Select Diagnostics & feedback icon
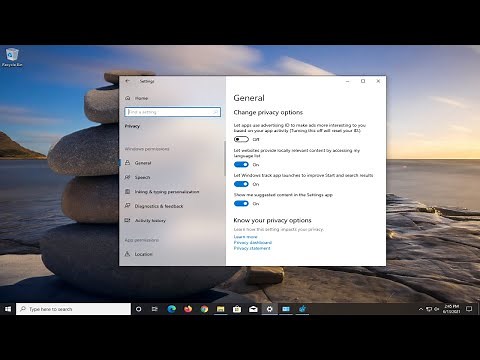The height and width of the screenshot is (360, 480). 127,206
